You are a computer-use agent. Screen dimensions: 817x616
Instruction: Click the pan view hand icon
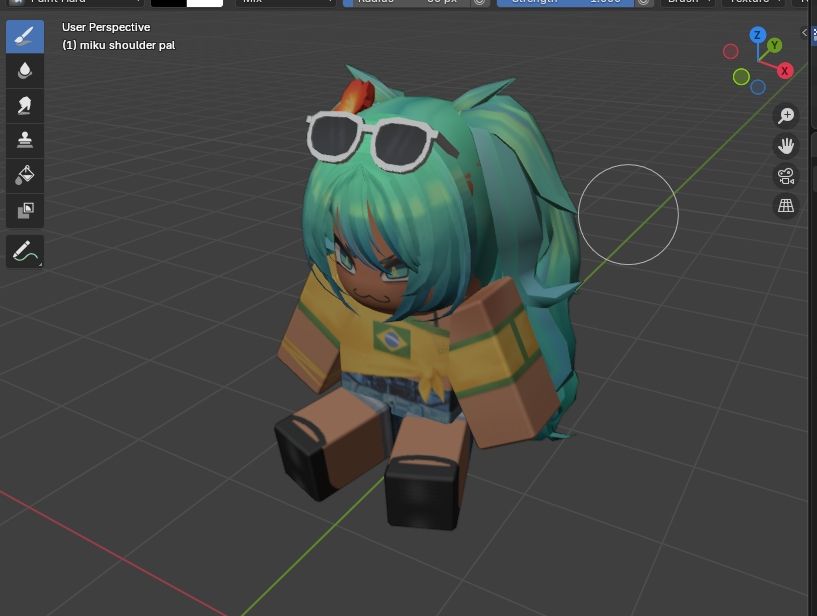point(786,146)
